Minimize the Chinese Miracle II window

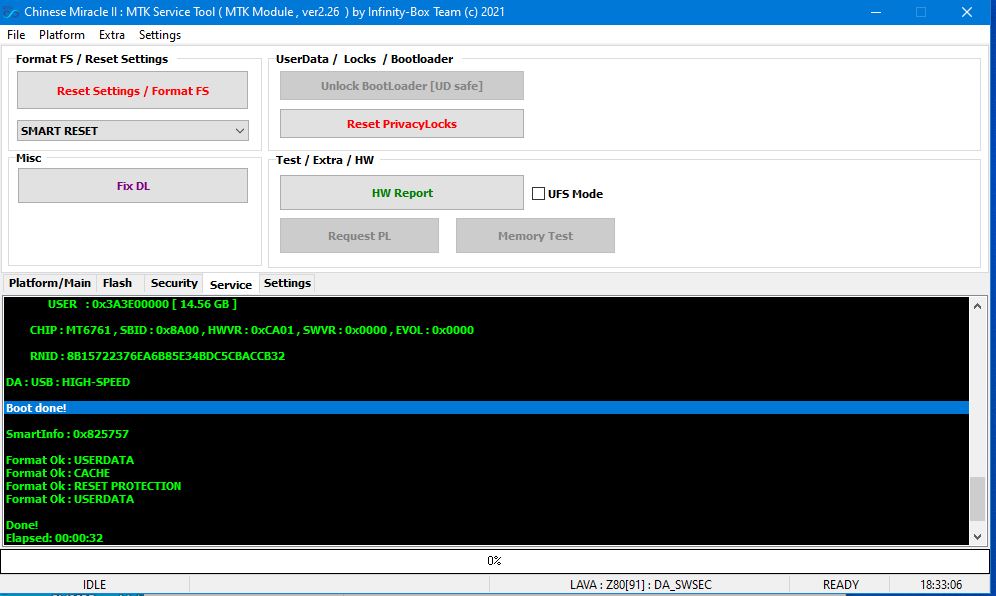tap(876, 12)
